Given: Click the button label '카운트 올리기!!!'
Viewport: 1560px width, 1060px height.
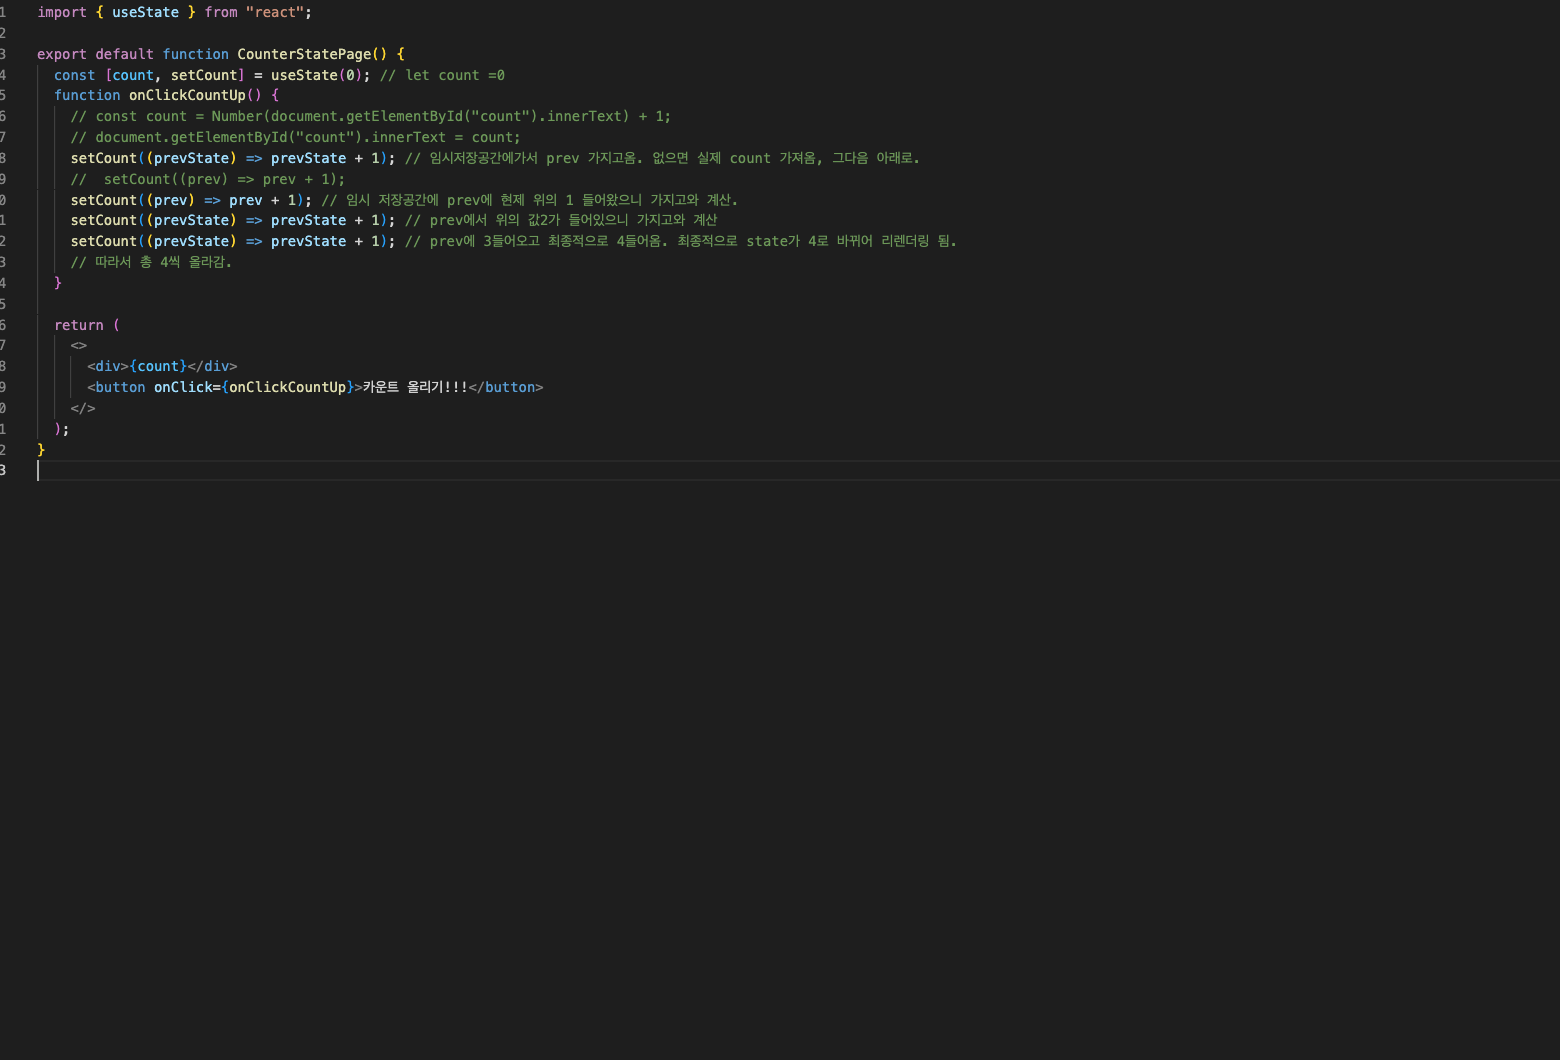Looking at the screenshot, I should pyautogui.click(x=415, y=387).
